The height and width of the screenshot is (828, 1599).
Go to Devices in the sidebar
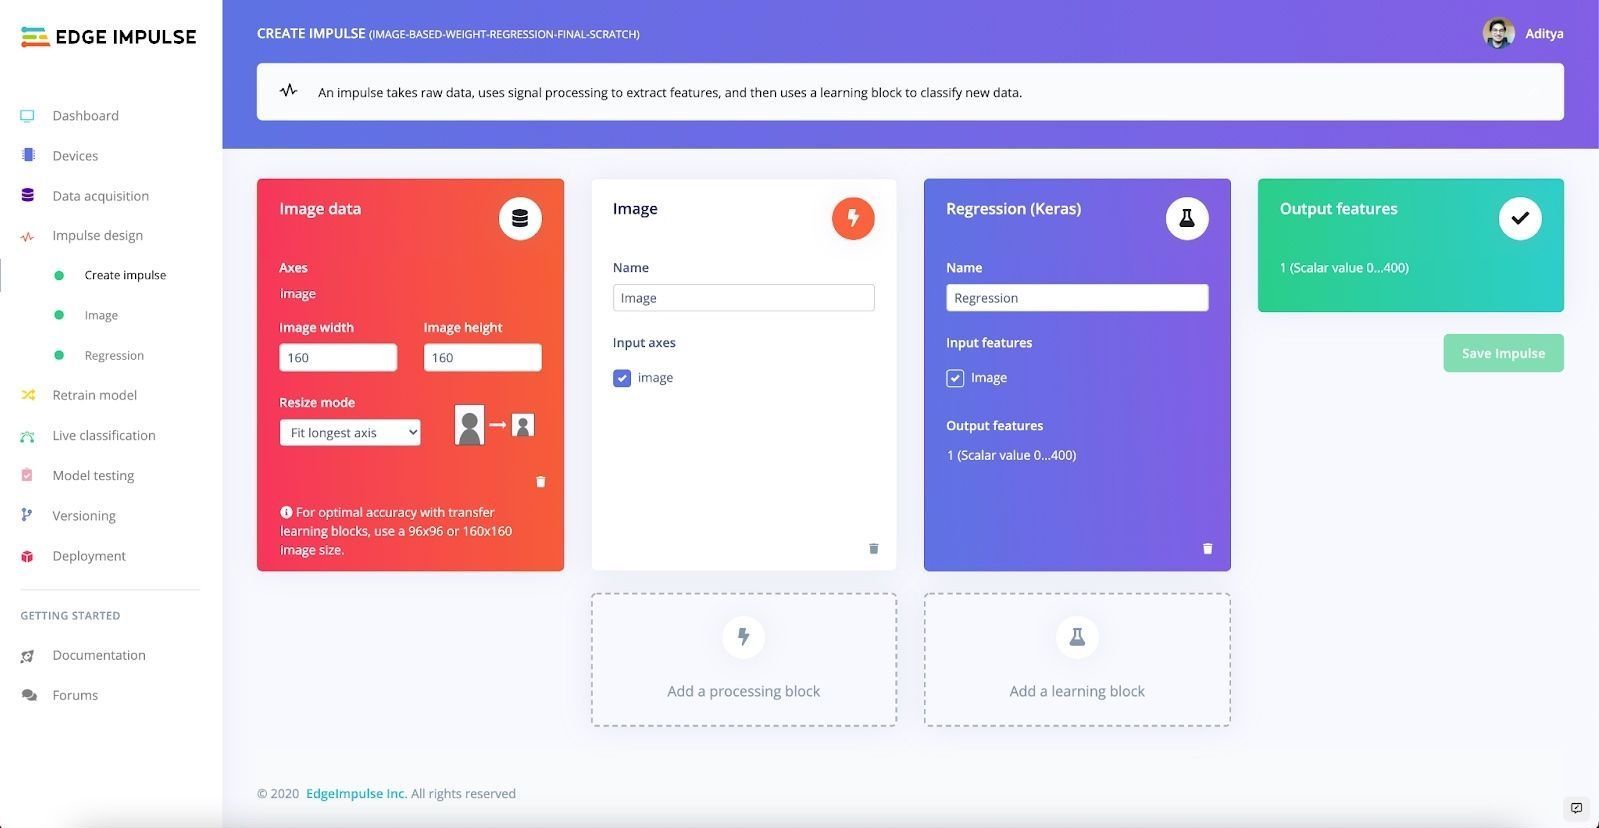[75, 156]
